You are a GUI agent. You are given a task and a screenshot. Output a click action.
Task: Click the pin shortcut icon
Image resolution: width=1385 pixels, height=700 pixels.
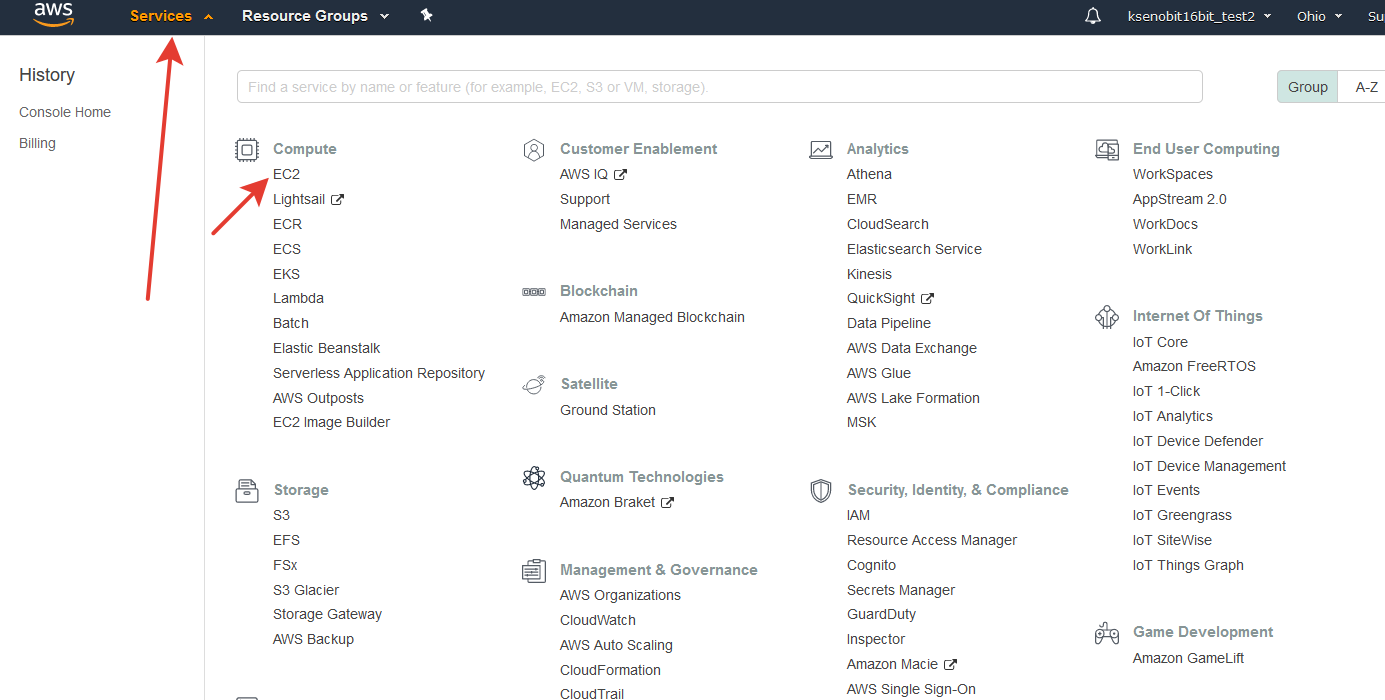(426, 16)
